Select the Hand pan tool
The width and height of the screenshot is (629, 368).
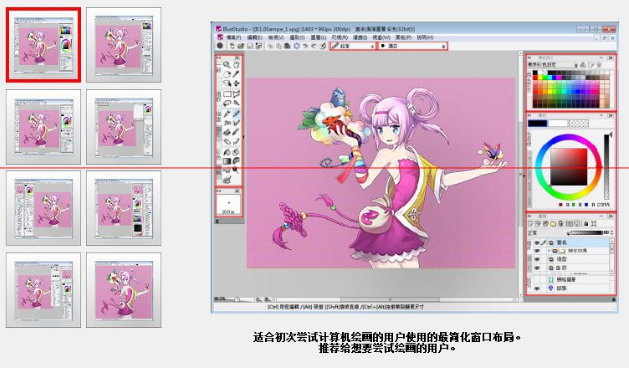coord(236,65)
